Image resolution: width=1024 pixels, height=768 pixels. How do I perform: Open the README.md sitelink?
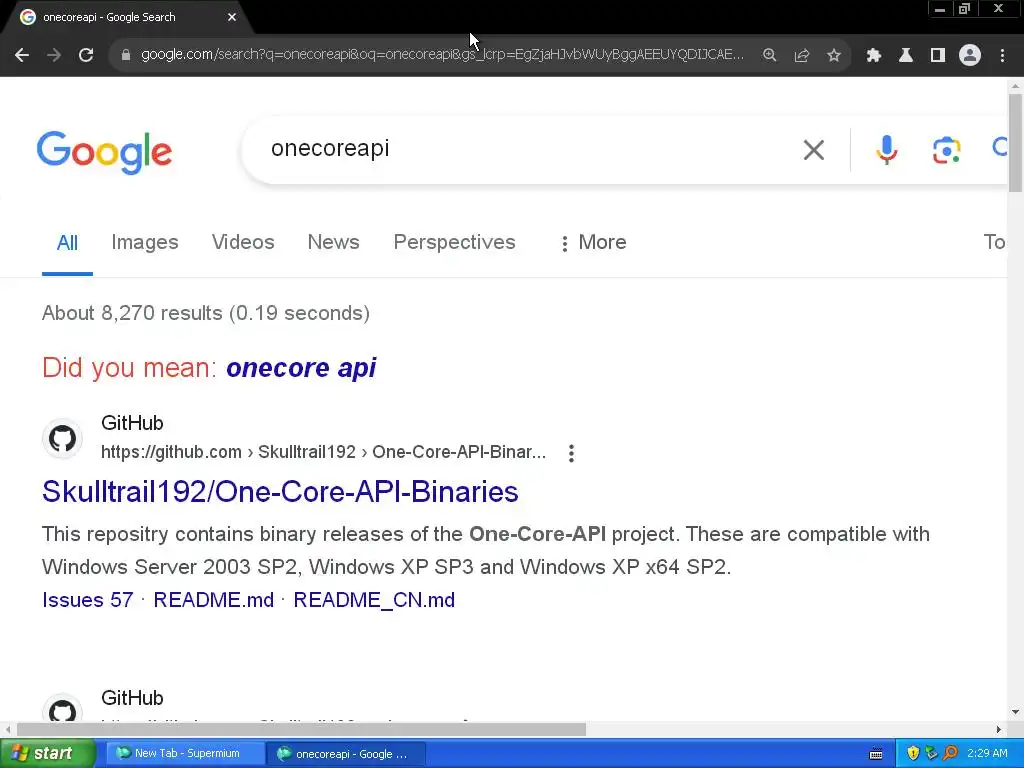point(214,600)
